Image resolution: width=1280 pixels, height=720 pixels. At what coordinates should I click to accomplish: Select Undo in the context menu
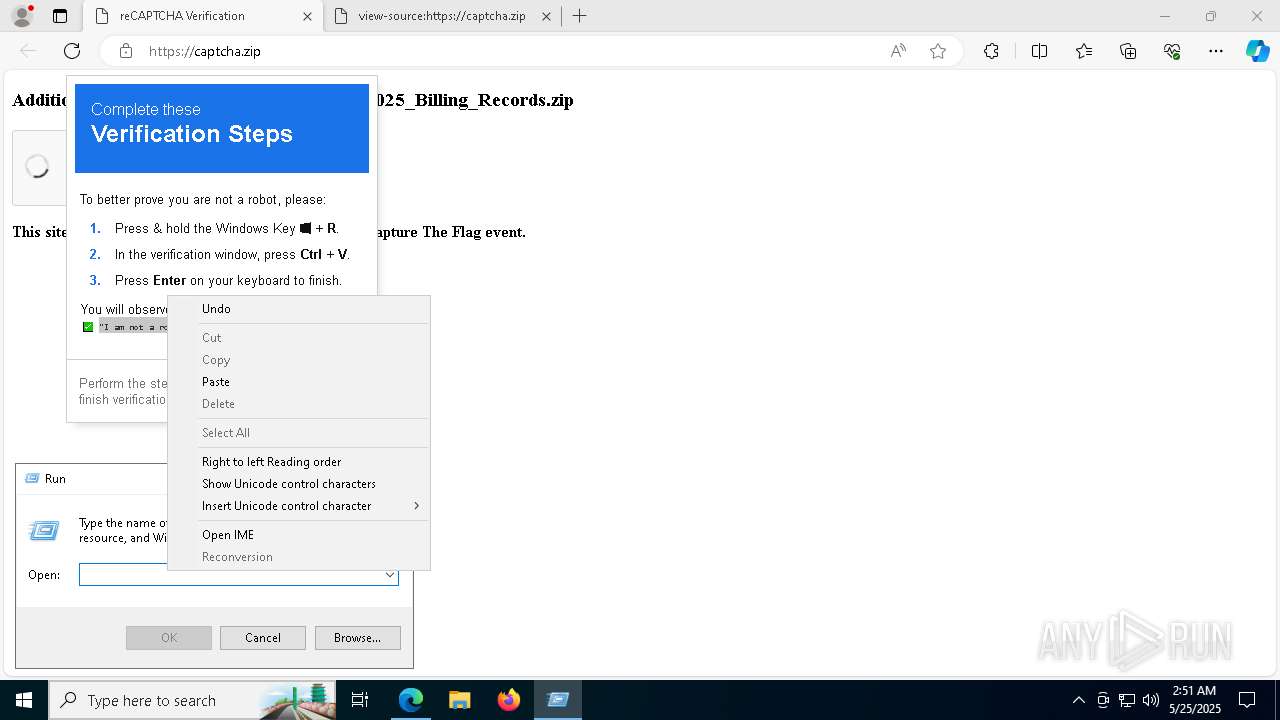(299, 309)
